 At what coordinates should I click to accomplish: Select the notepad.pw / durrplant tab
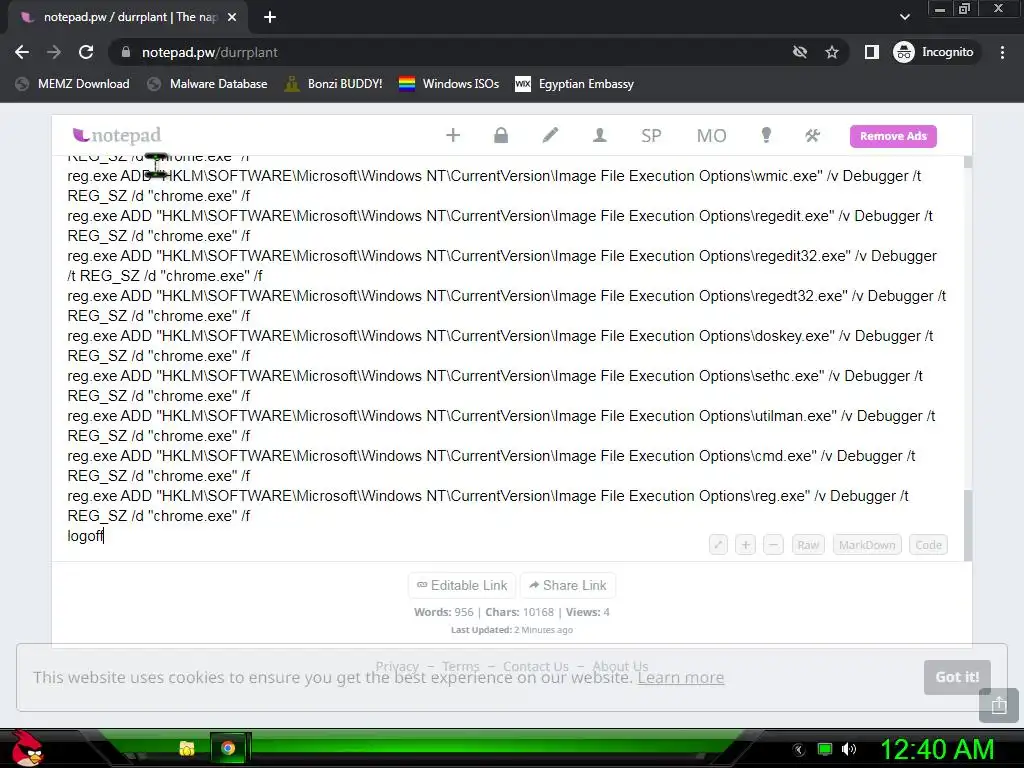pyautogui.click(x=127, y=17)
